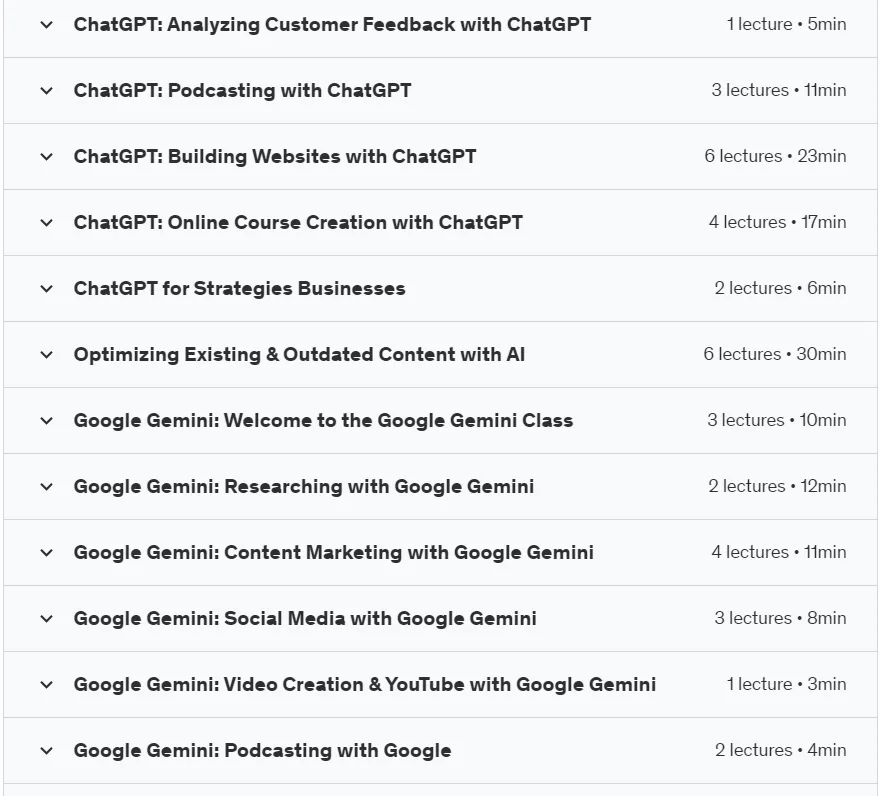Expand Podcasting with Google section chevron
The width and height of the screenshot is (881, 796).
47,750
